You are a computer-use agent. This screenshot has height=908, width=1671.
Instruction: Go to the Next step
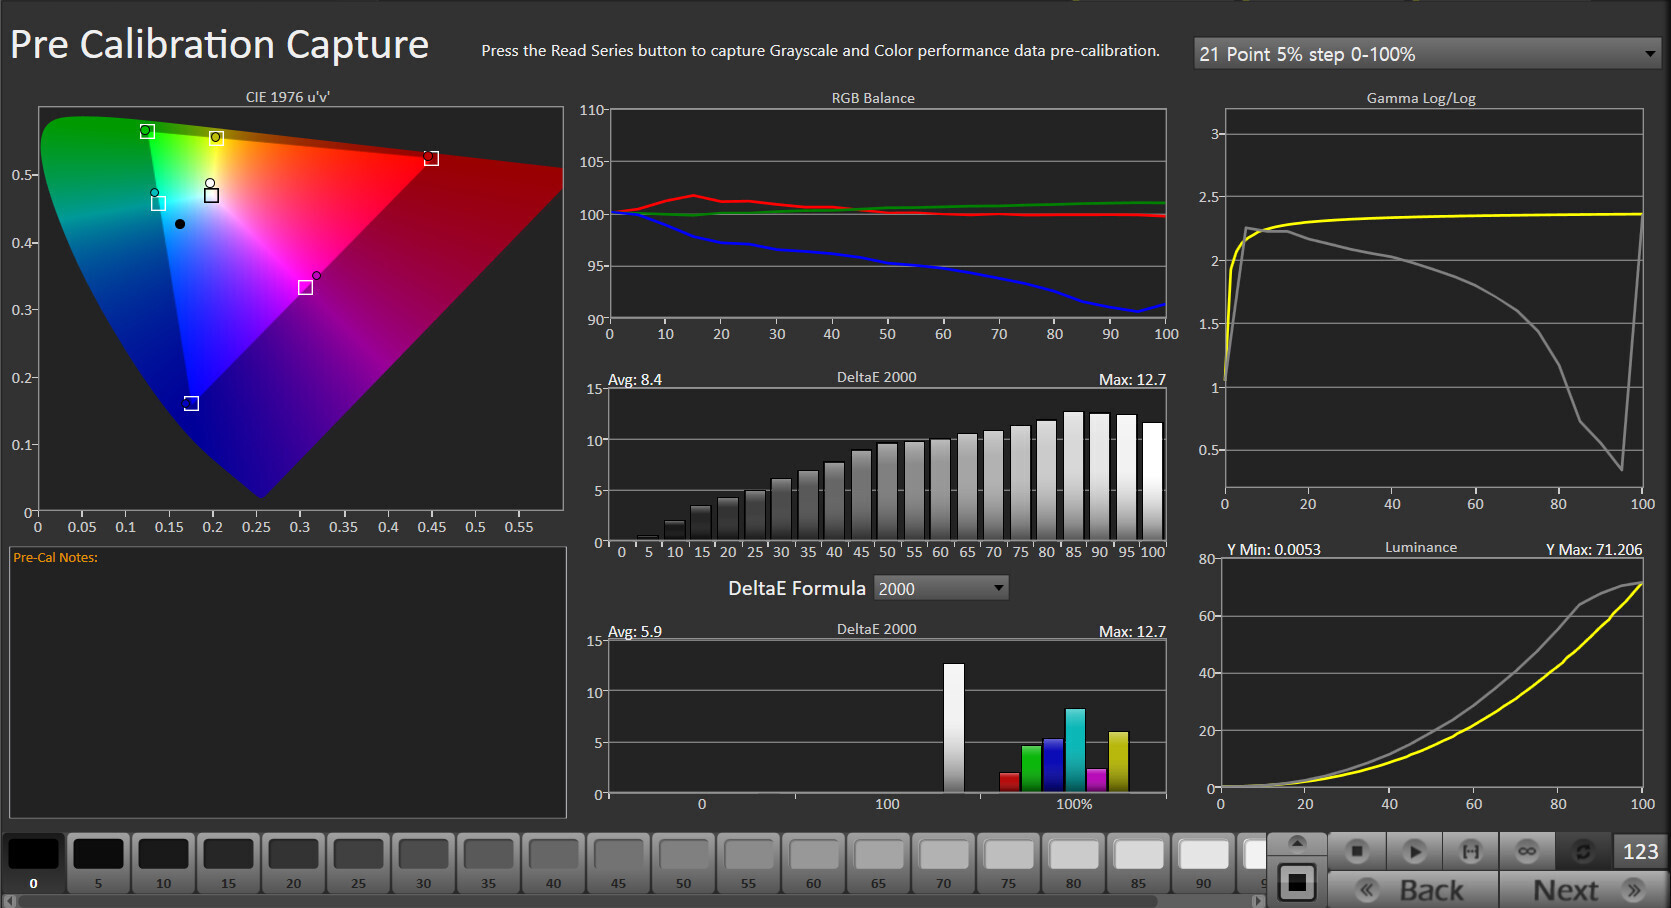(x=1584, y=889)
